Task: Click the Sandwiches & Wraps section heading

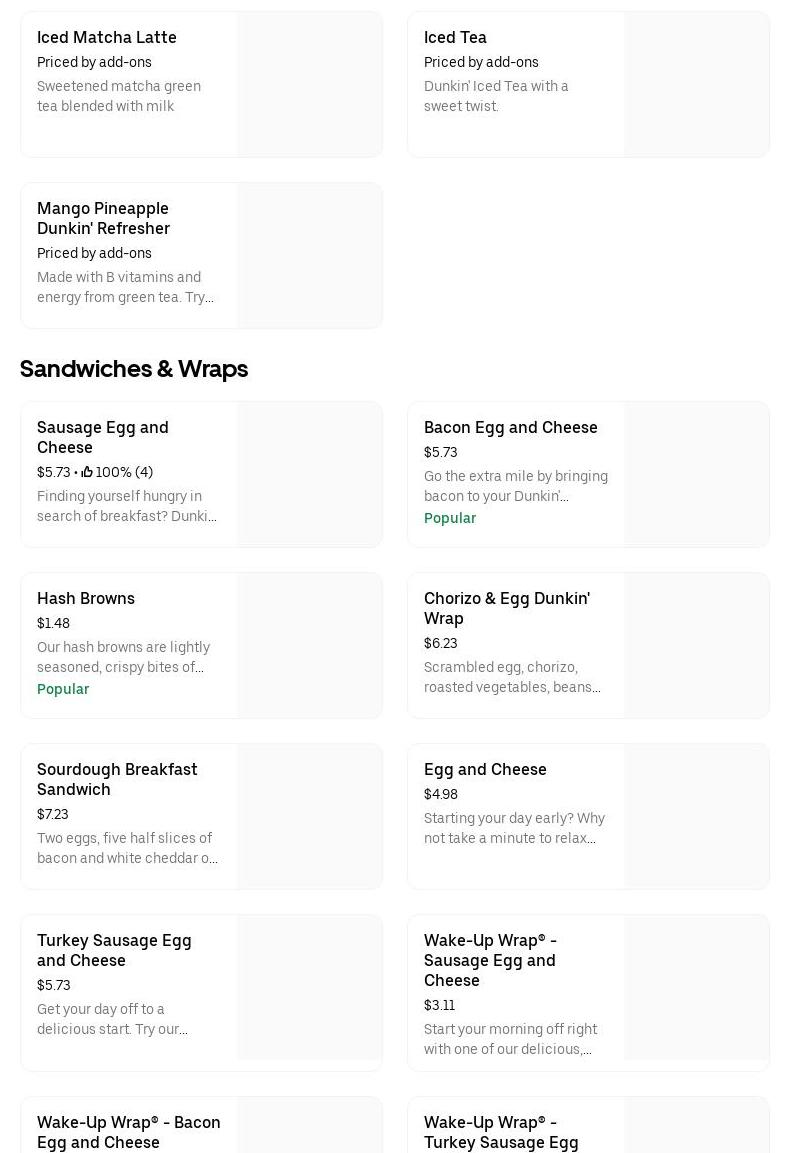Action: [x=134, y=369]
